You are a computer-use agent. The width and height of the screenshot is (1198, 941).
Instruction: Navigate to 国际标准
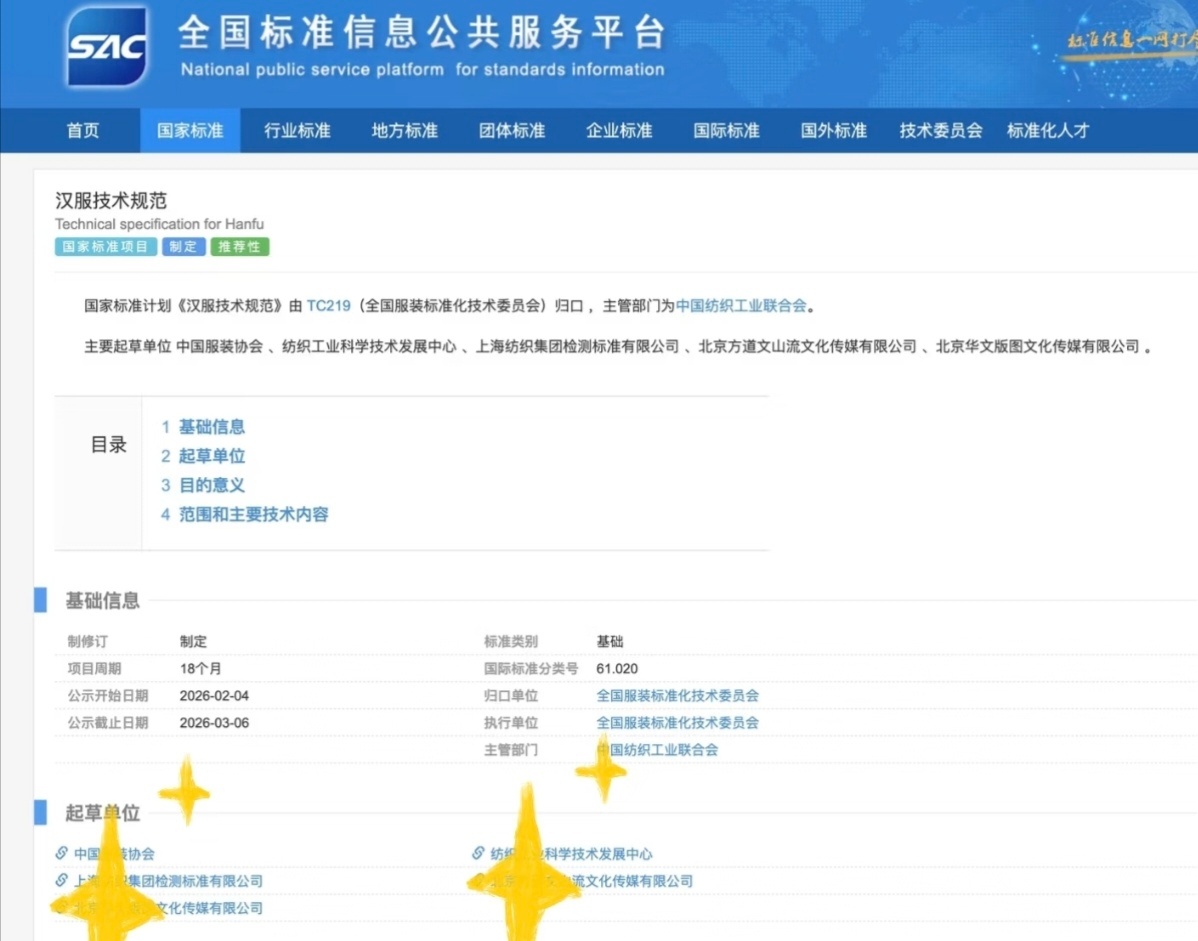[x=727, y=131]
